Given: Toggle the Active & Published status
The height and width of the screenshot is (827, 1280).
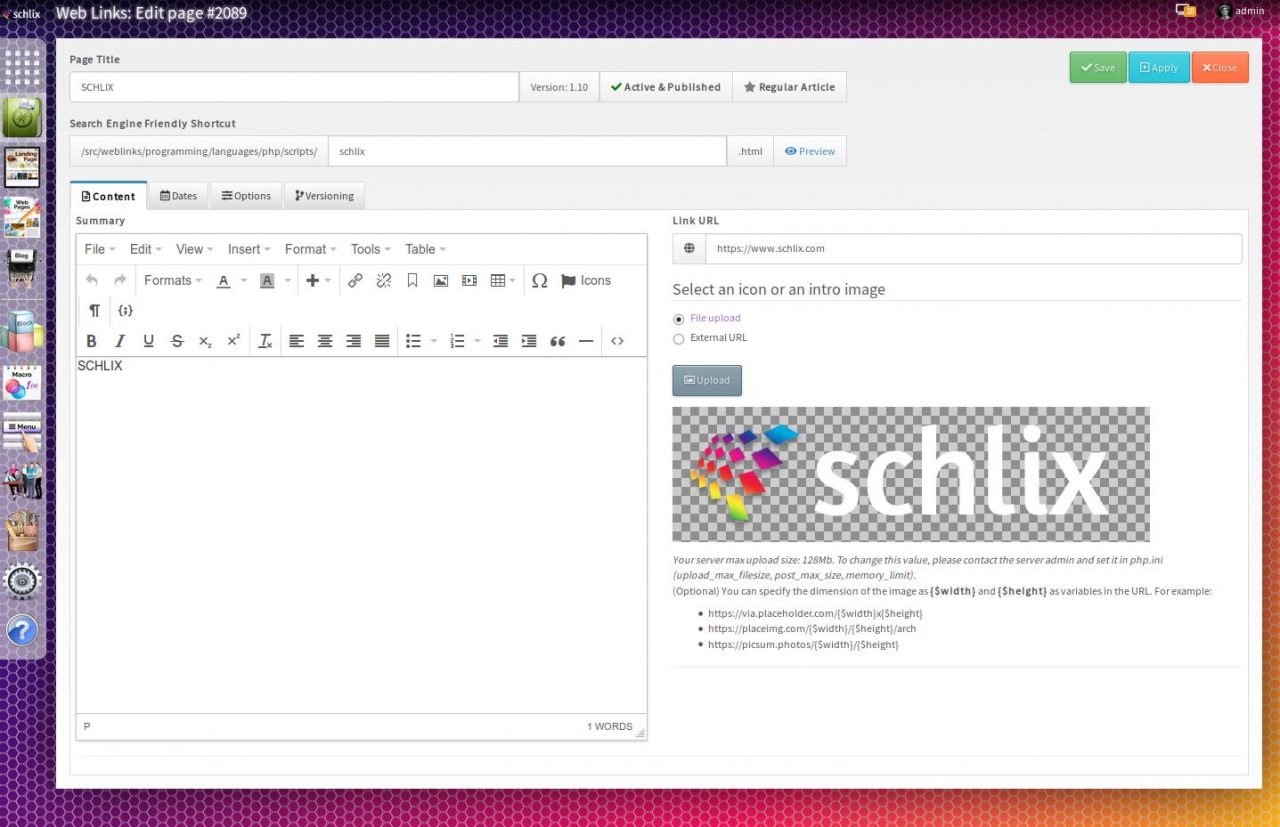Looking at the screenshot, I should (666, 87).
